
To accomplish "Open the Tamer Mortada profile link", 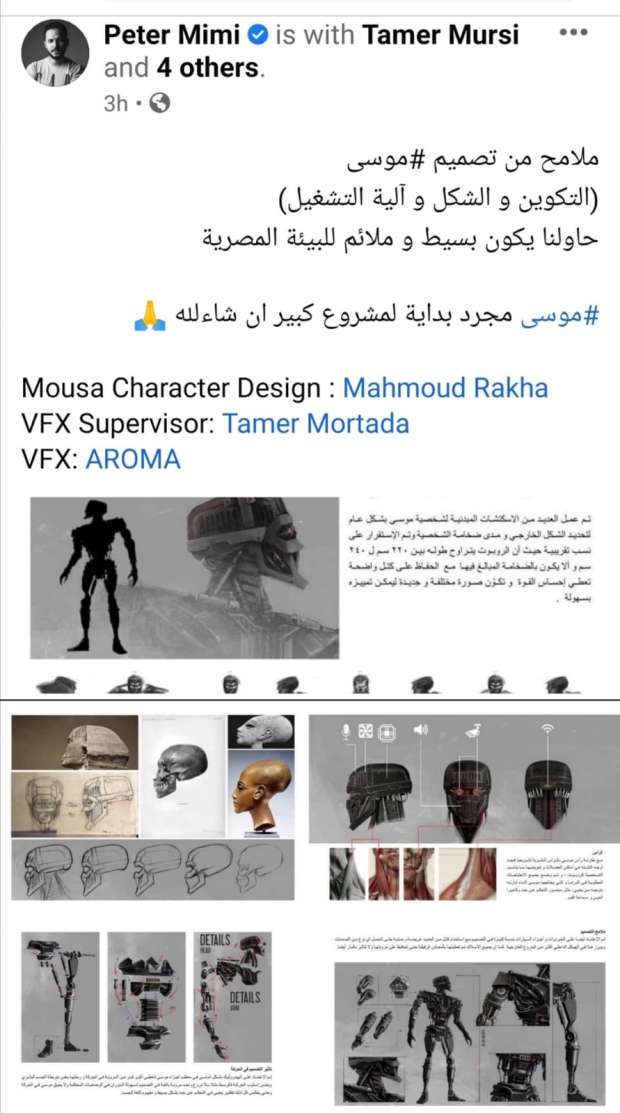I will 316,424.
